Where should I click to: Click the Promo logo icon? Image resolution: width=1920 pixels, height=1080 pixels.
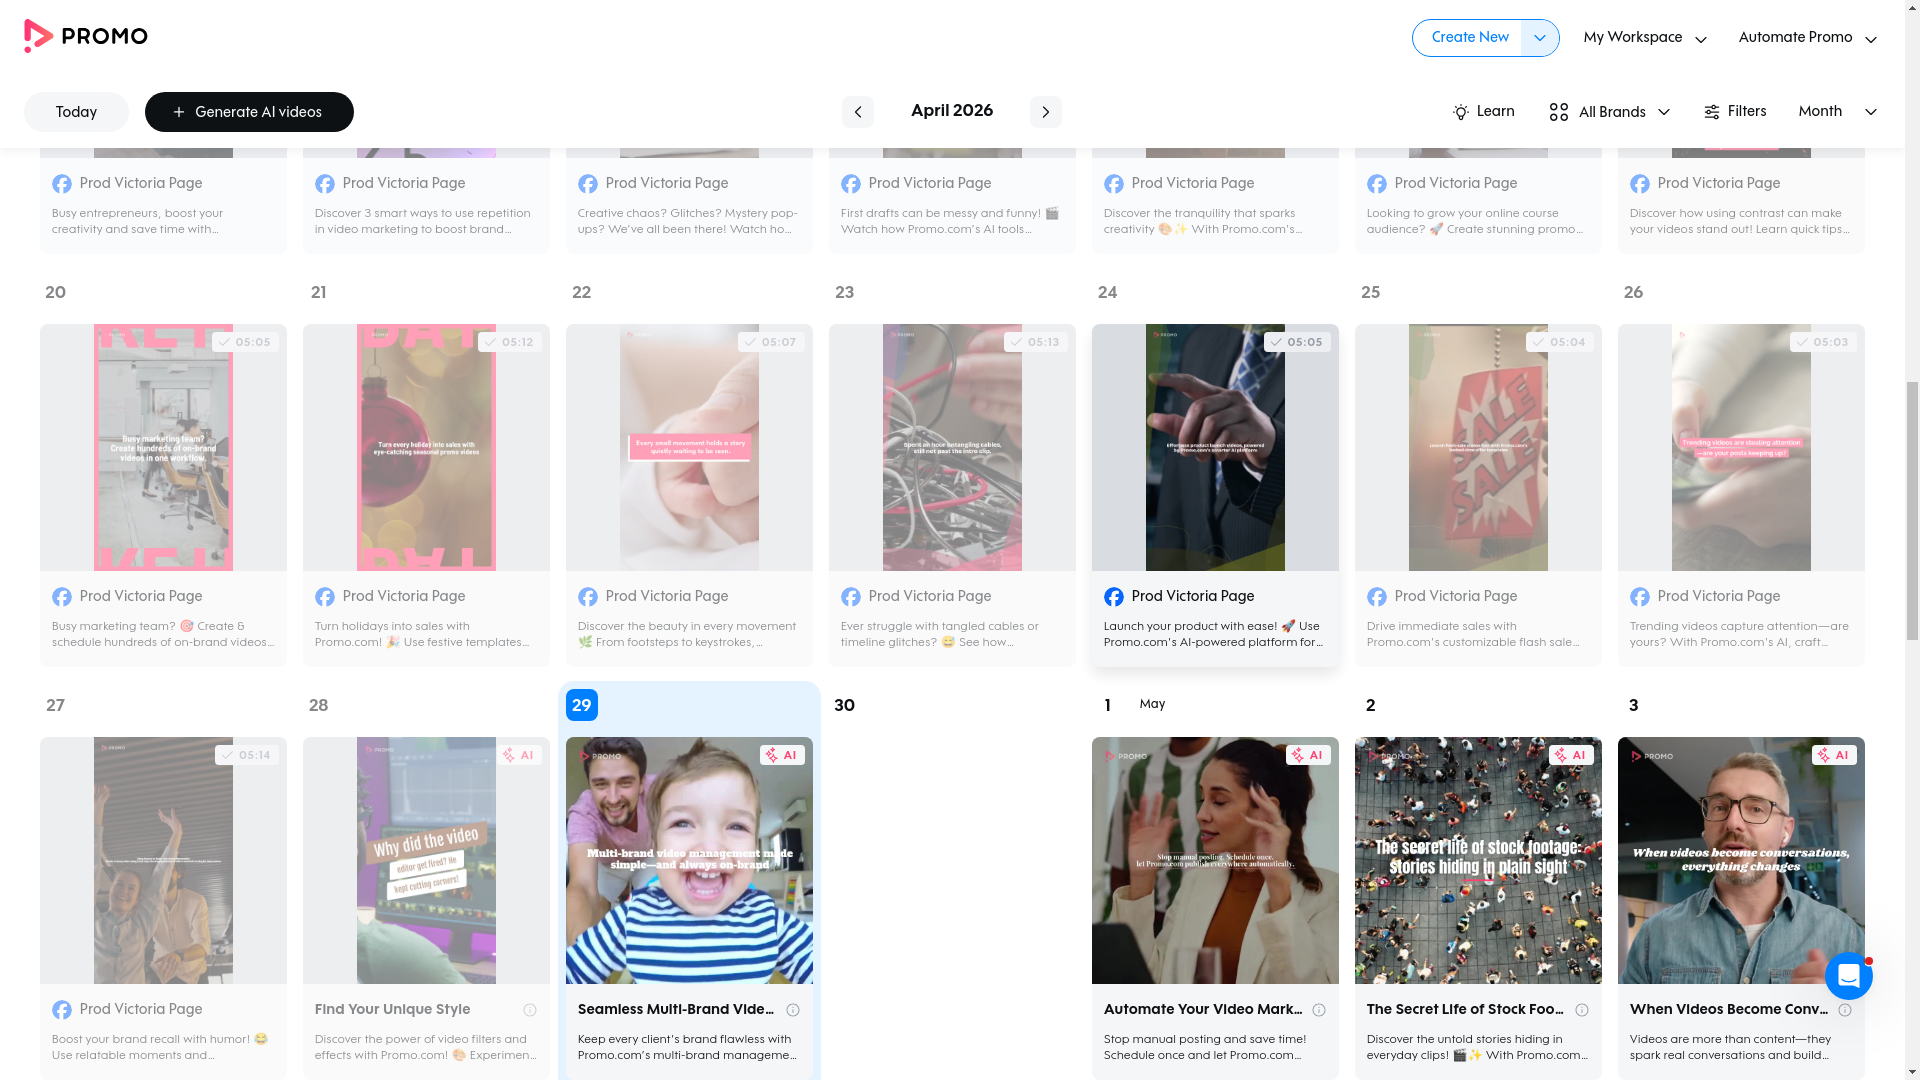(x=38, y=36)
